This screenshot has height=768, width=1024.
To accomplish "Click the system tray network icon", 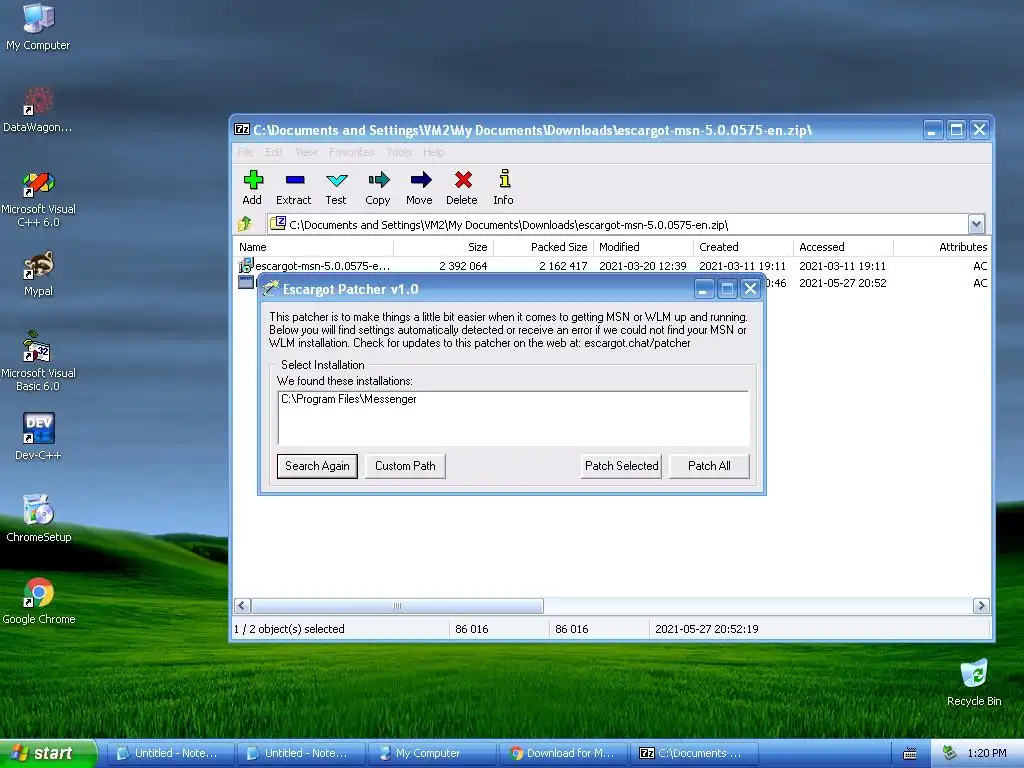I will click(950, 753).
